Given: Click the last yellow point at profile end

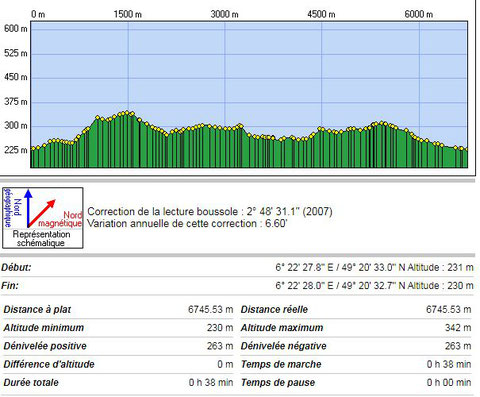Looking at the screenshot, I should [x=466, y=150].
